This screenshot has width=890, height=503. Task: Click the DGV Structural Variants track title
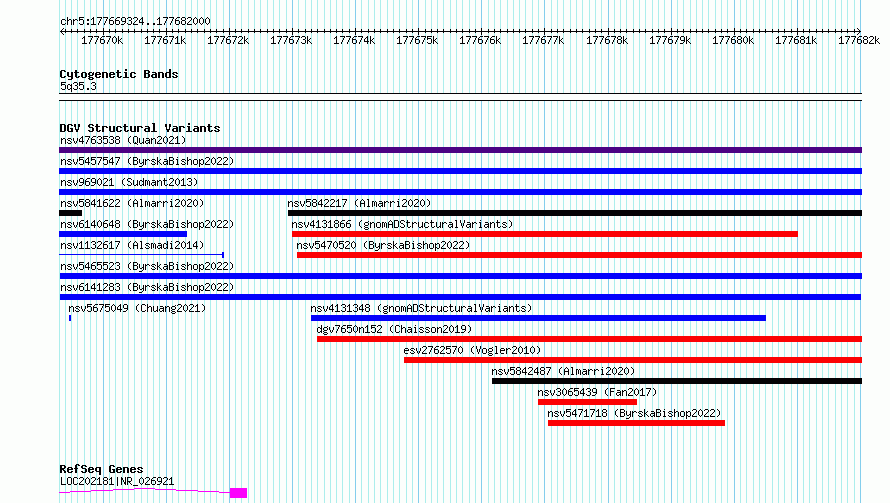[140, 128]
